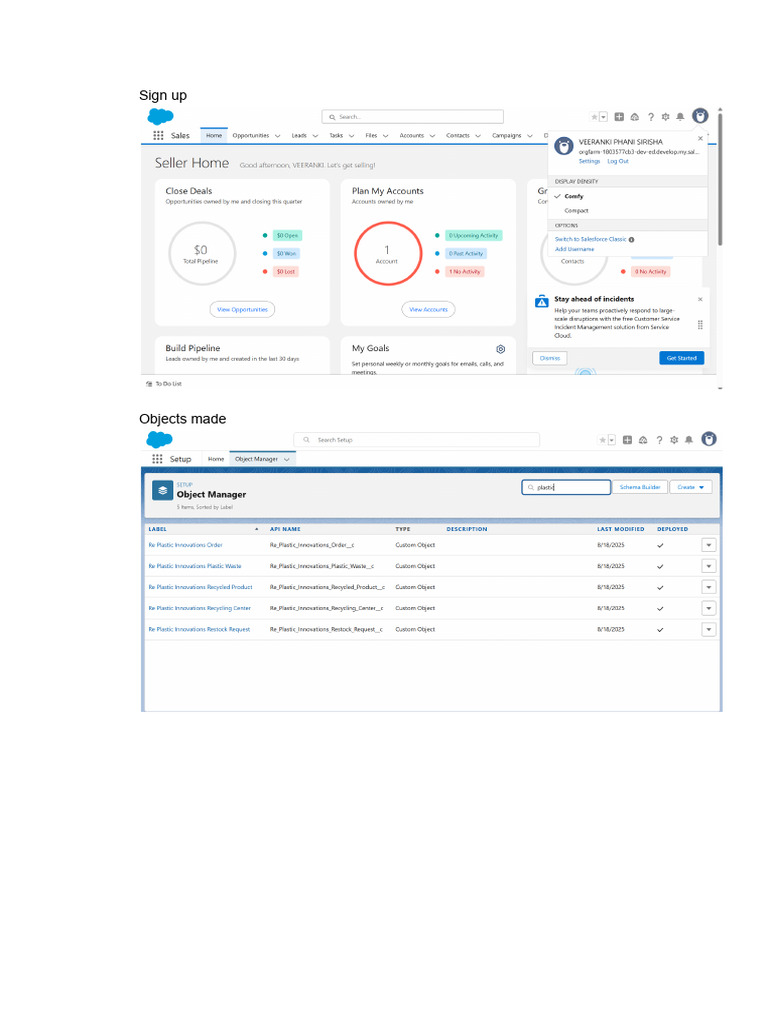
Task: Click the Get Started button
Action: click(681, 358)
